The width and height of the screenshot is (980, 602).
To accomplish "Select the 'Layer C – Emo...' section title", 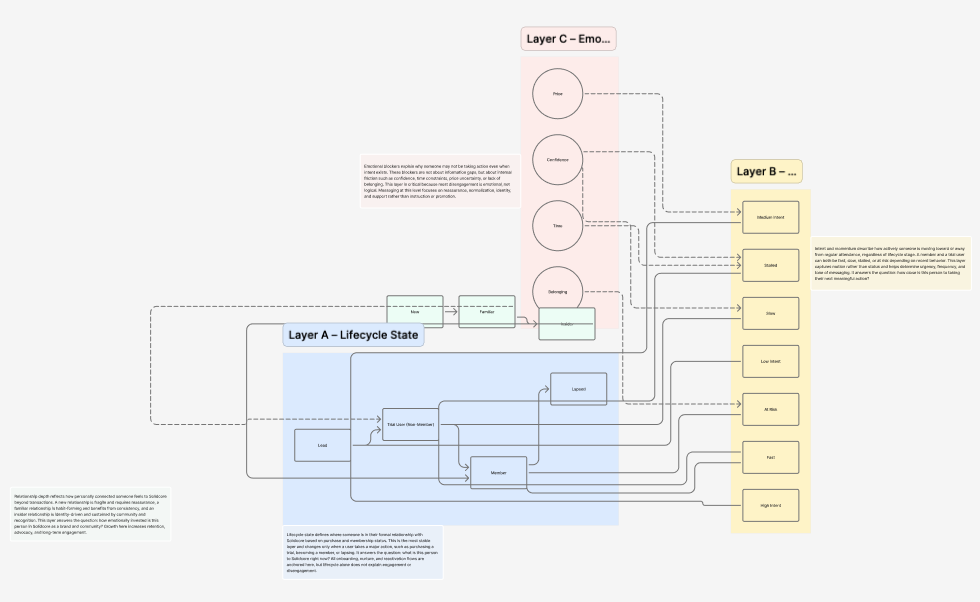I will point(569,39).
